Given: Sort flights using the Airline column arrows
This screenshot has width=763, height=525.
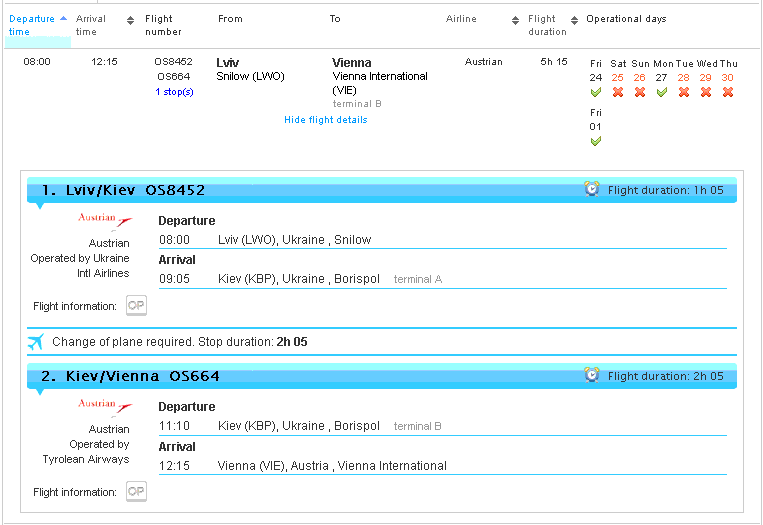Looking at the screenshot, I should pos(515,20).
